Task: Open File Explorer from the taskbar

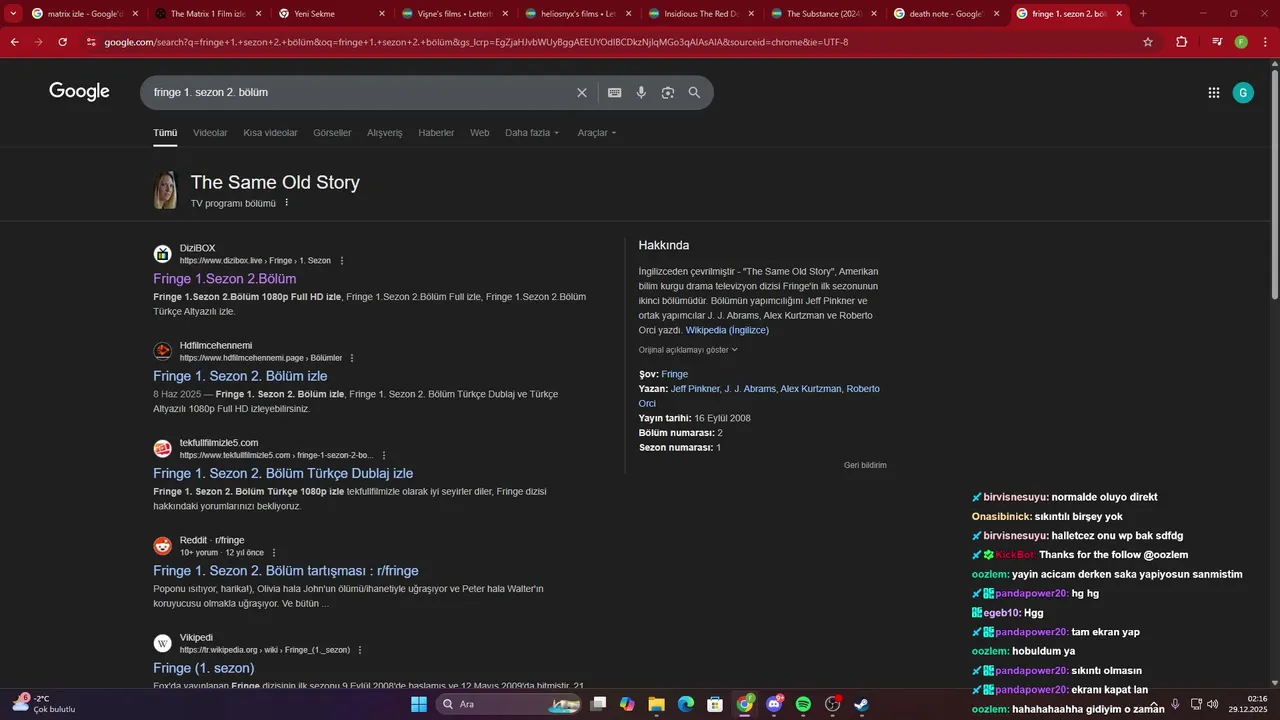Action: (x=656, y=704)
